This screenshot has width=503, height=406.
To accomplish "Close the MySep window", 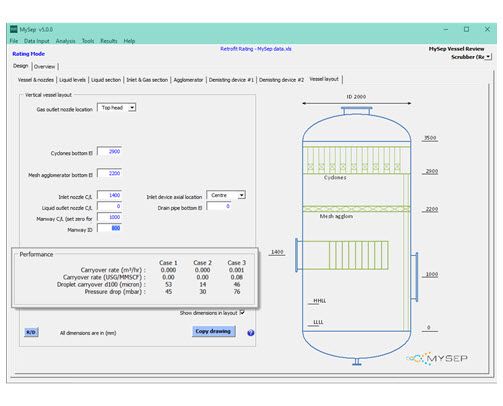I will click(487, 29).
